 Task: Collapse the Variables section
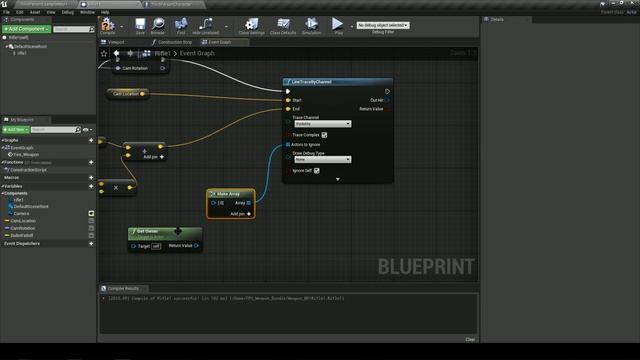pyautogui.click(x=2, y=186)
